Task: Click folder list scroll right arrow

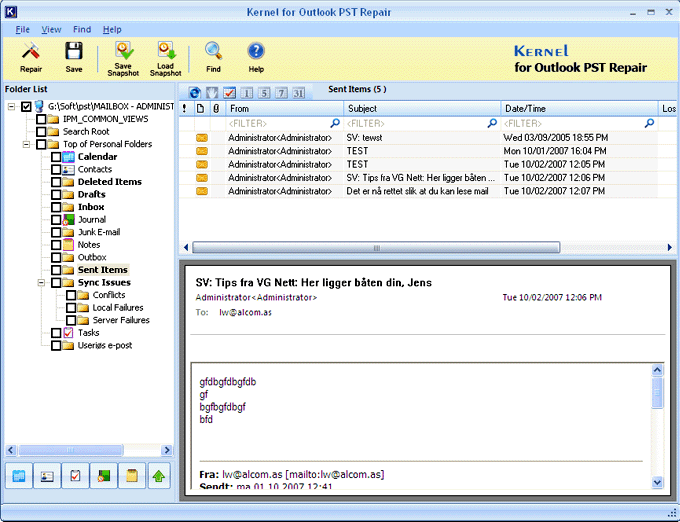Action: tap(167, 450)
